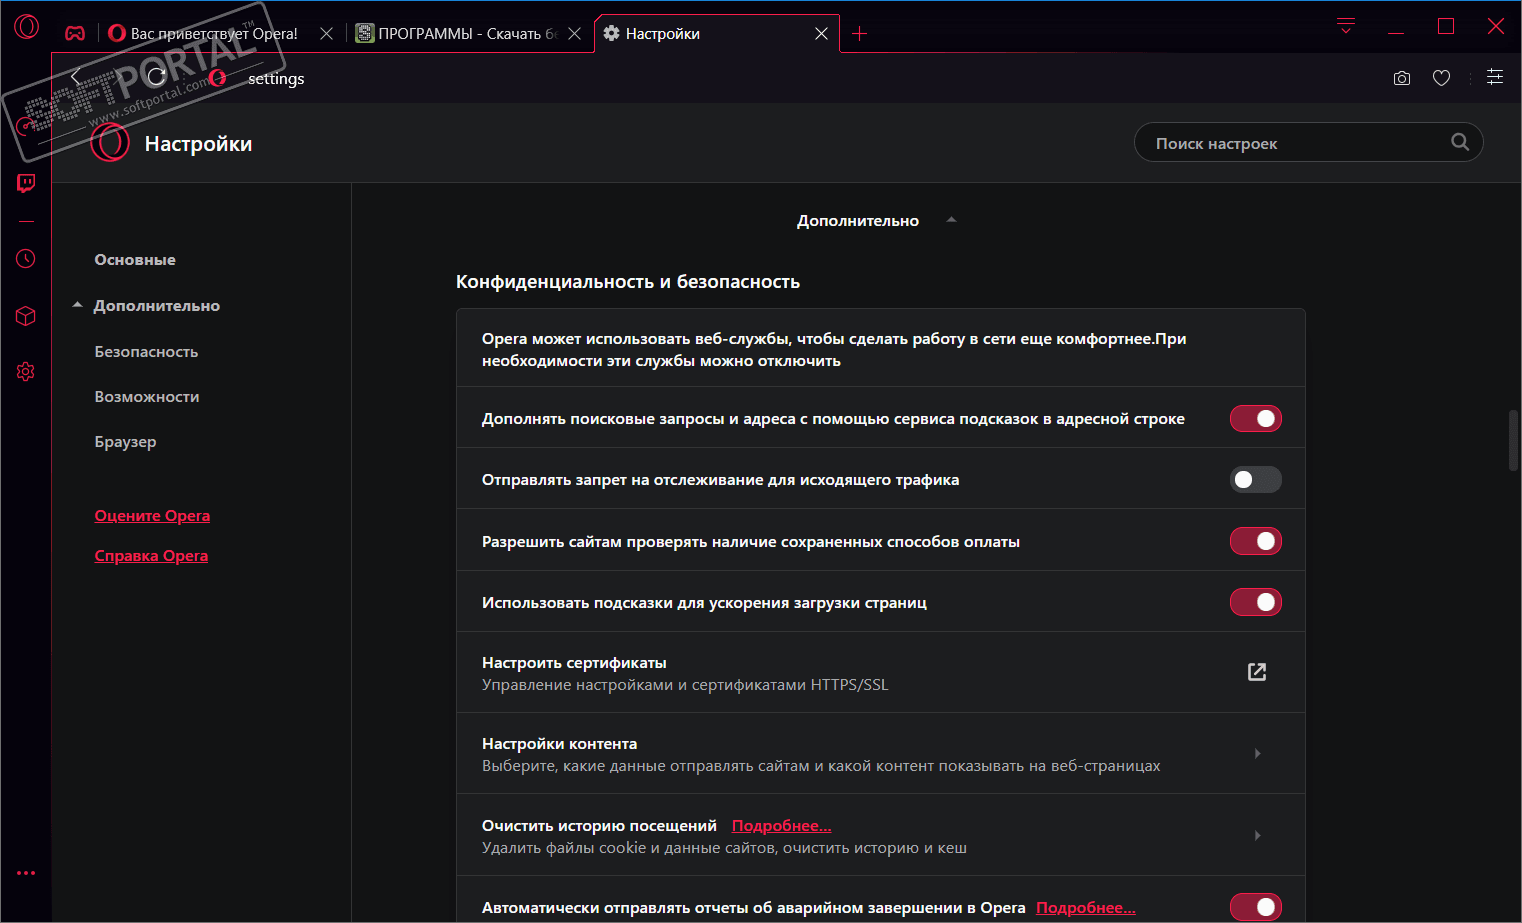The image size is (1522, 923).
Task: Open Возможности in settings navigation
Action: coord(147,397)
